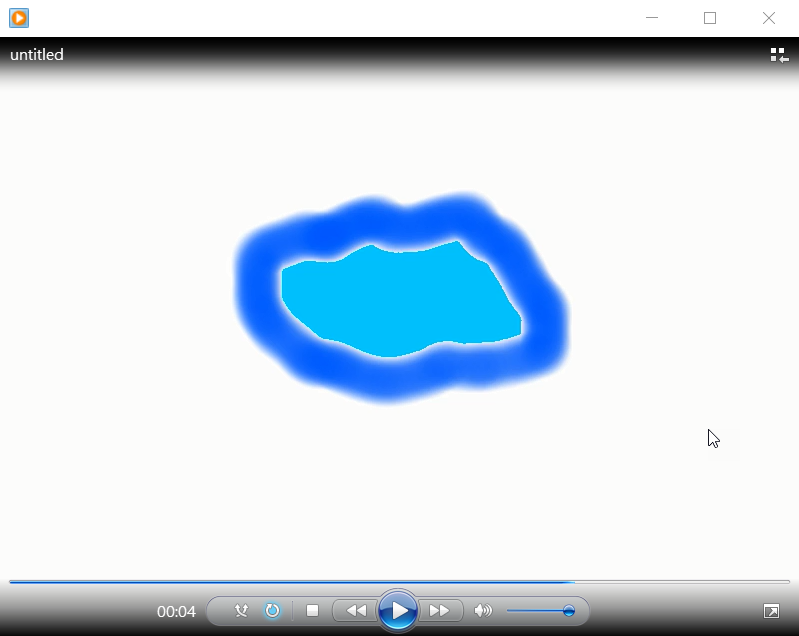Screen dimensions: 799x636
Task: Click the untitled media title
Action: (37, 55)
